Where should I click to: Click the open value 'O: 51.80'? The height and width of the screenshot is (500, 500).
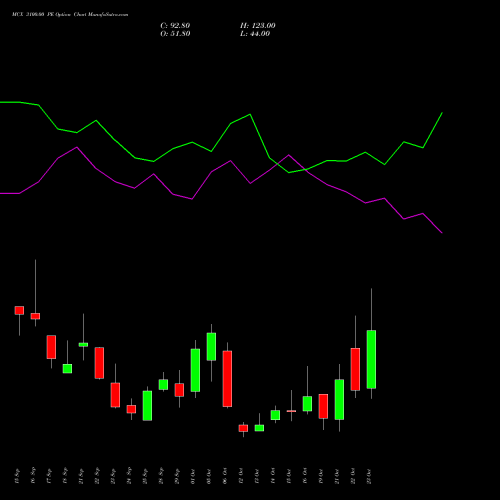tap(175, 34)
